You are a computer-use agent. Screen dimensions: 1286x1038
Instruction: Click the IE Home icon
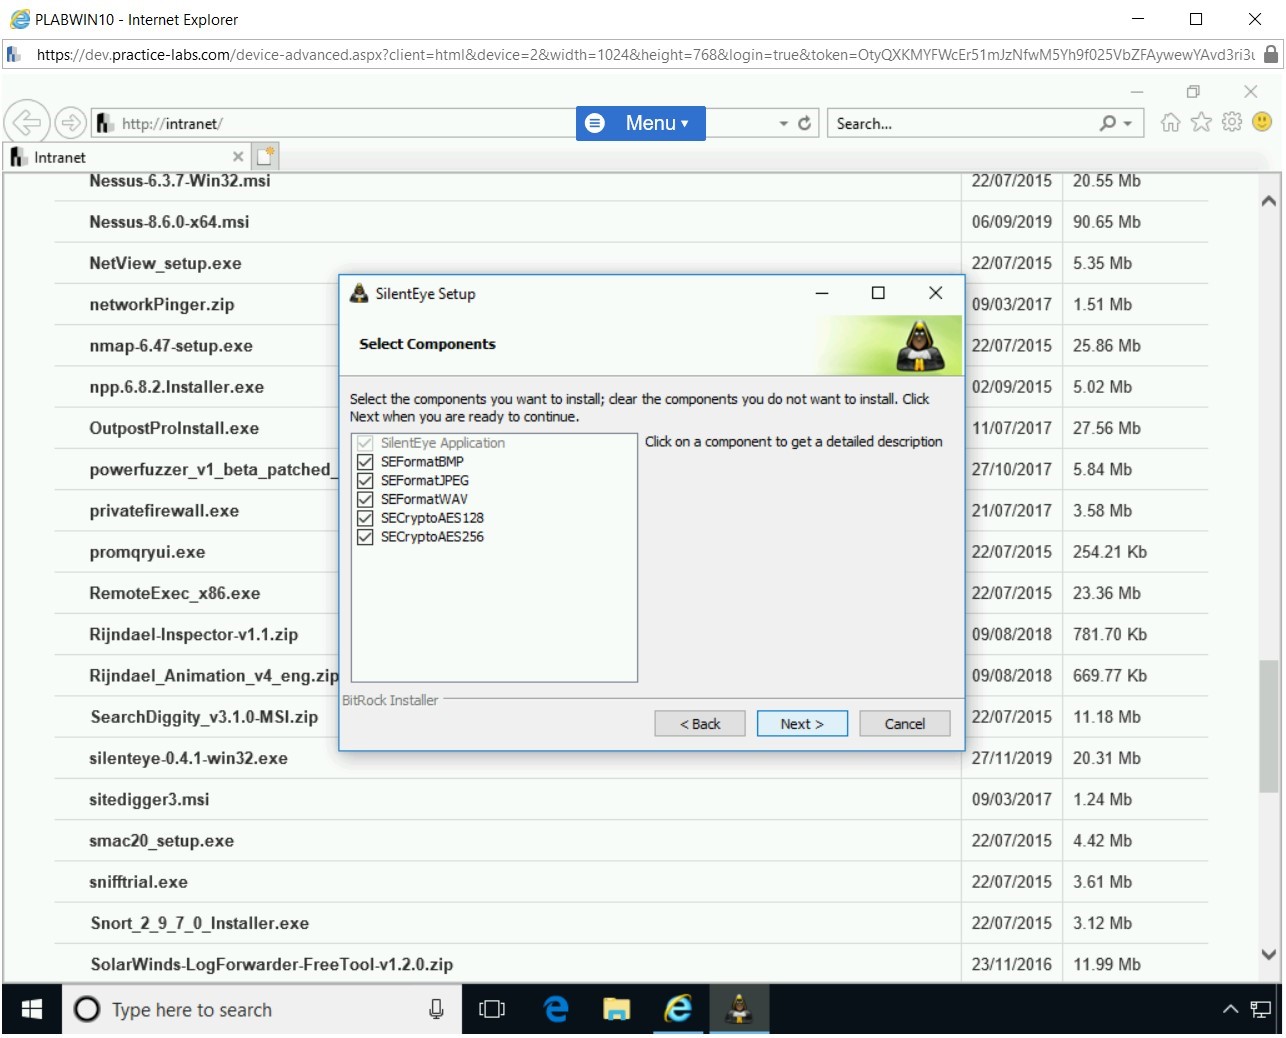1170,122
